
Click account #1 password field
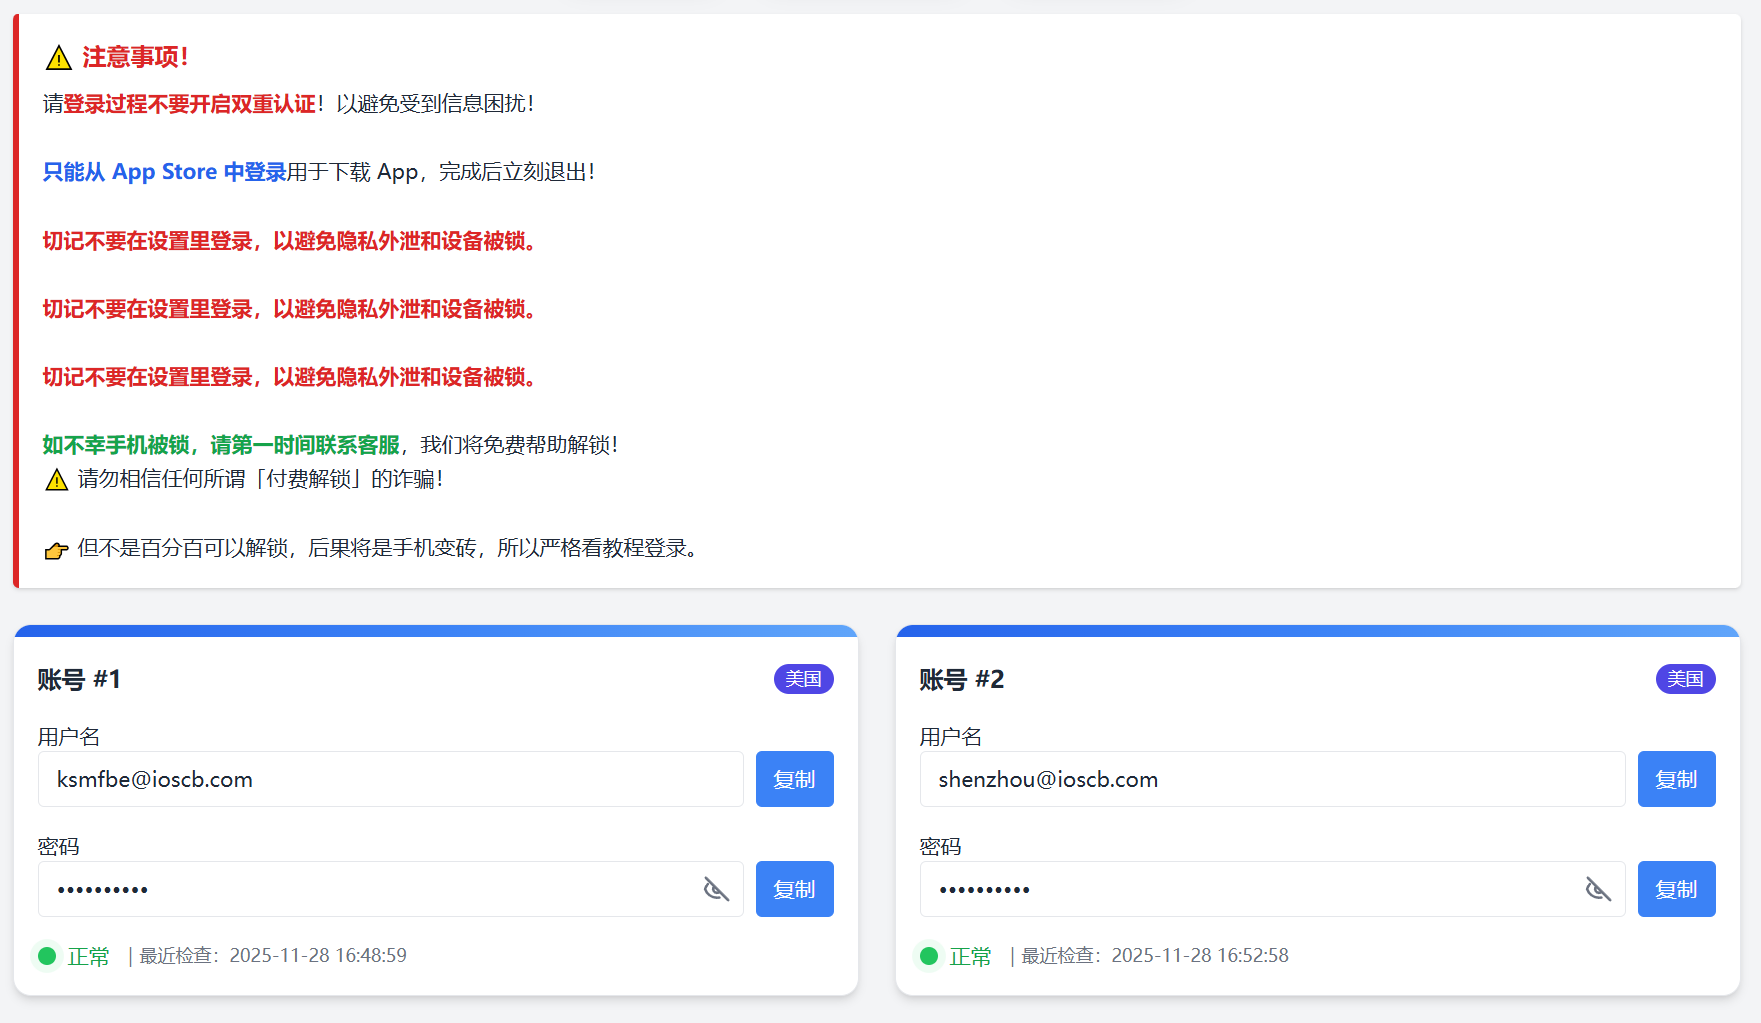pyautogui.click(x=370, y=889)
